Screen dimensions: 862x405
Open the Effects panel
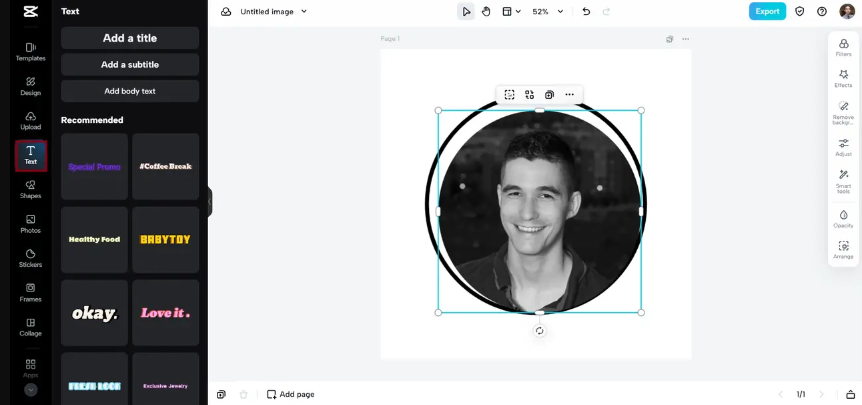(843, 79)
